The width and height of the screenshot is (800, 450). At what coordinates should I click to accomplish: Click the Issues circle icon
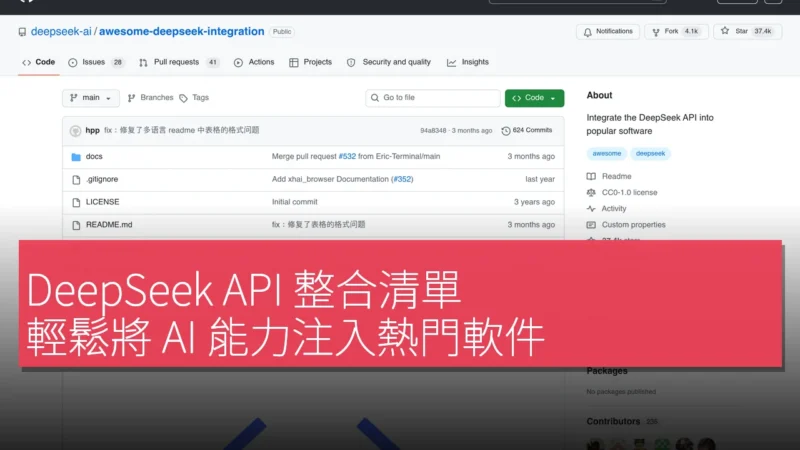click(x=72, y=63)
